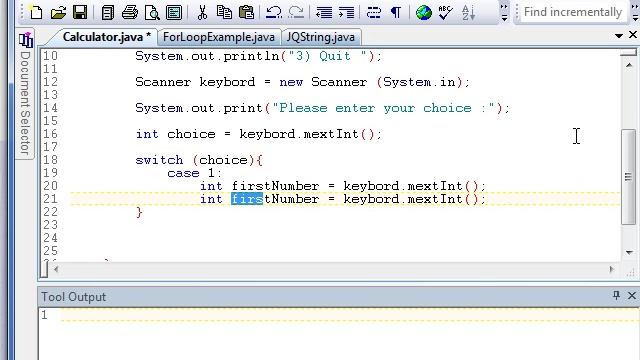
Task: Click 'case 1:' on line 19
Action: point(195,173)
